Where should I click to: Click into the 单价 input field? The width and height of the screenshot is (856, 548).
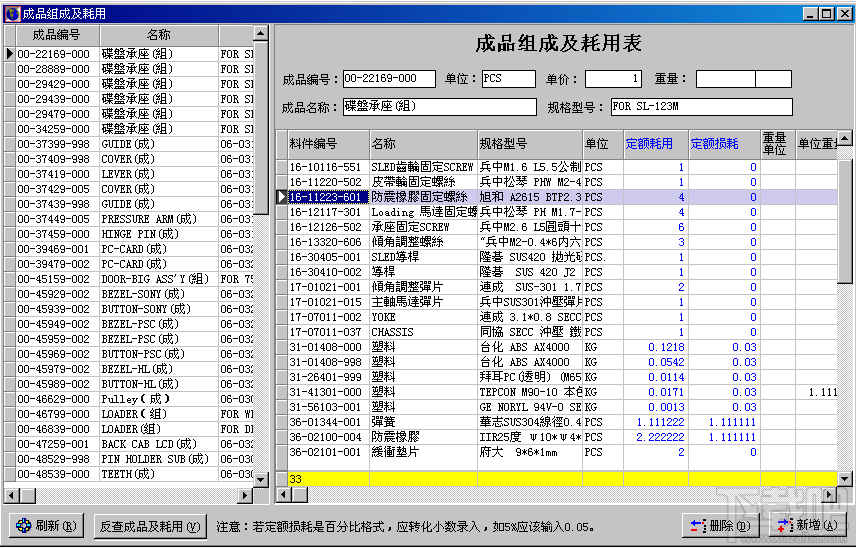[613, 79]
